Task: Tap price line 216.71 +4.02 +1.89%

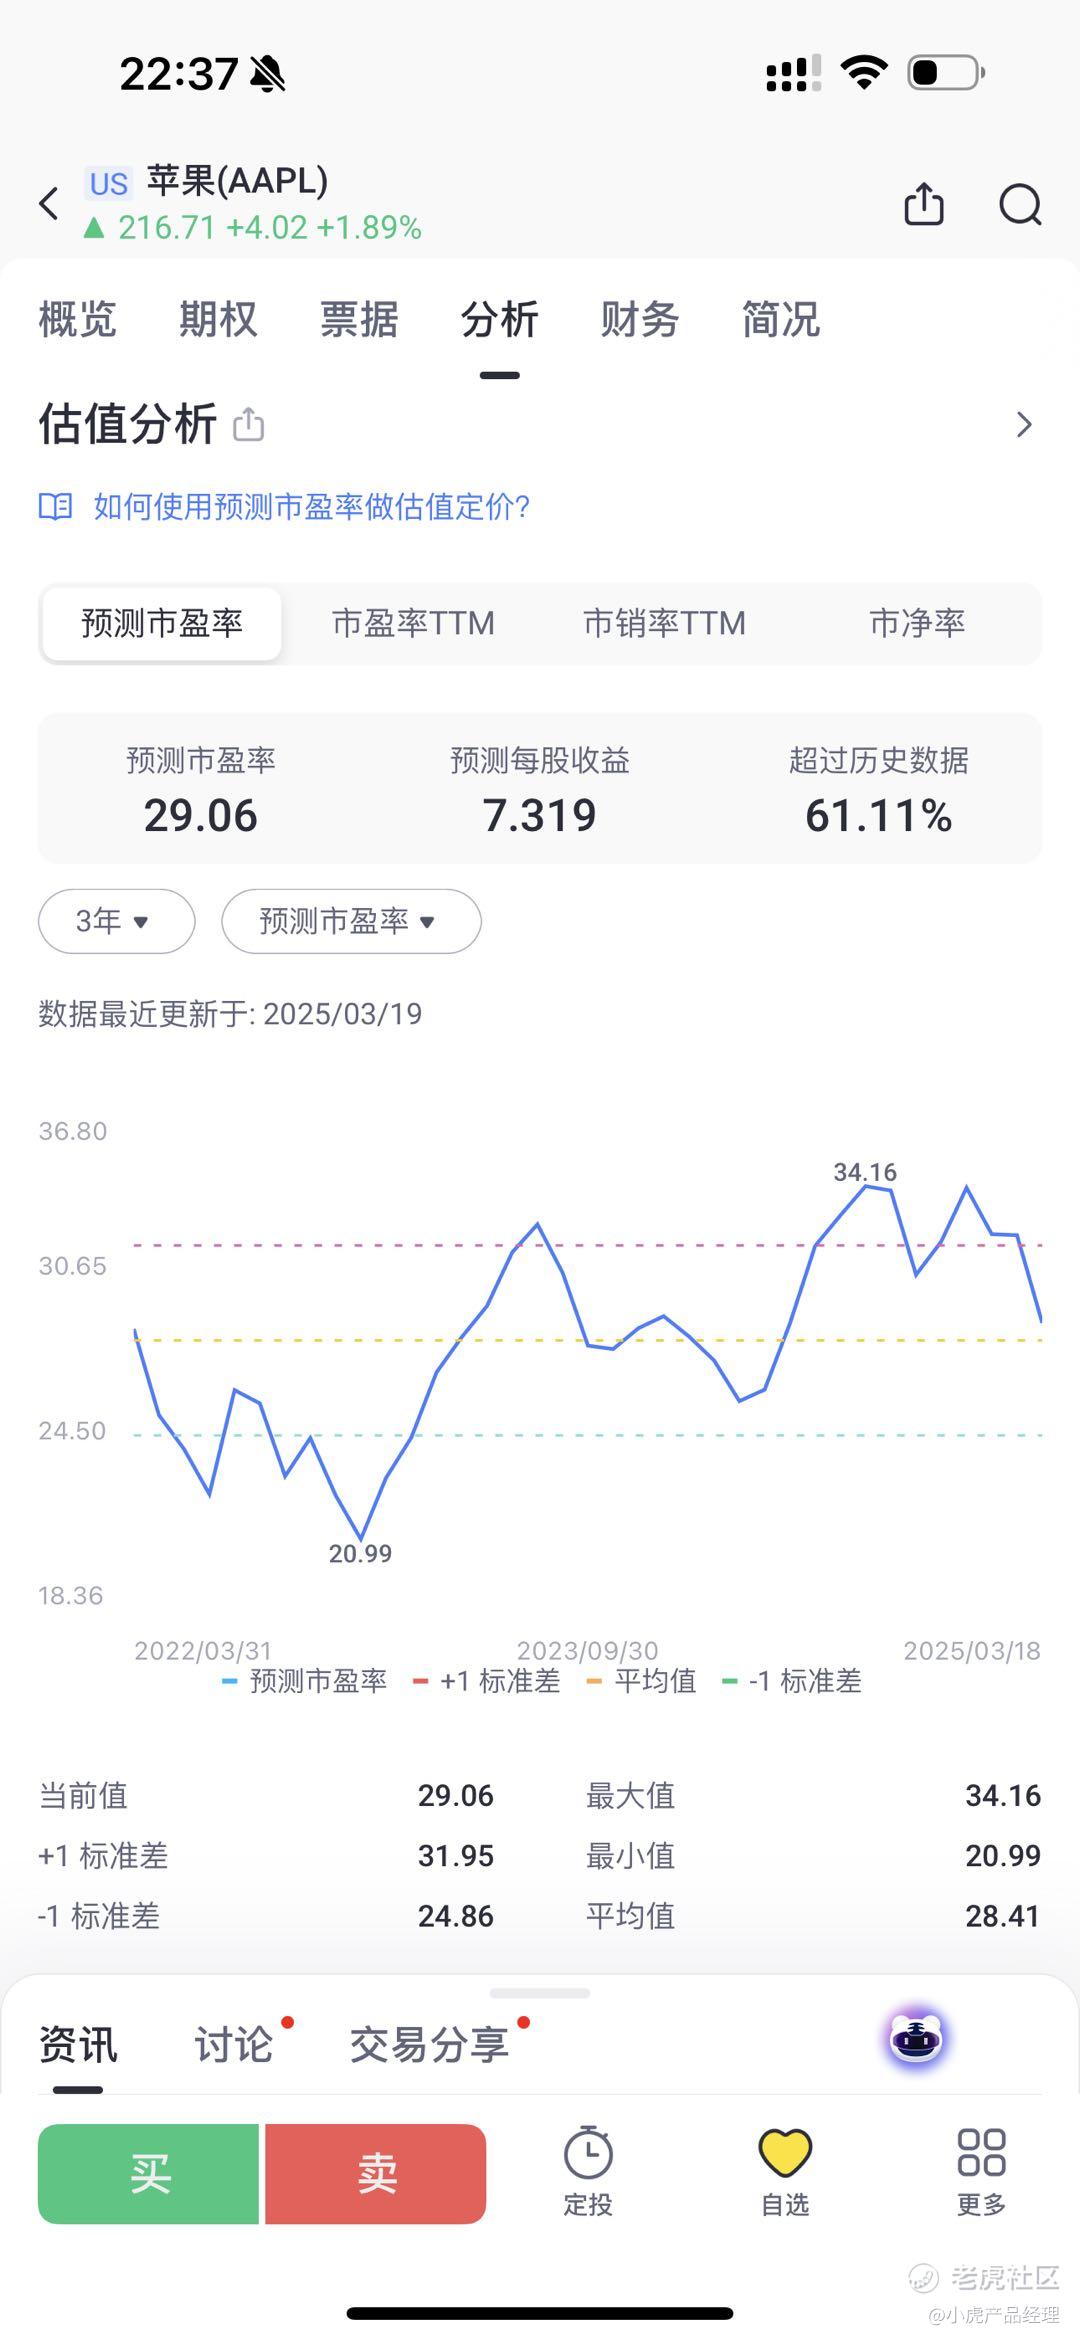Action: [253, 228]
